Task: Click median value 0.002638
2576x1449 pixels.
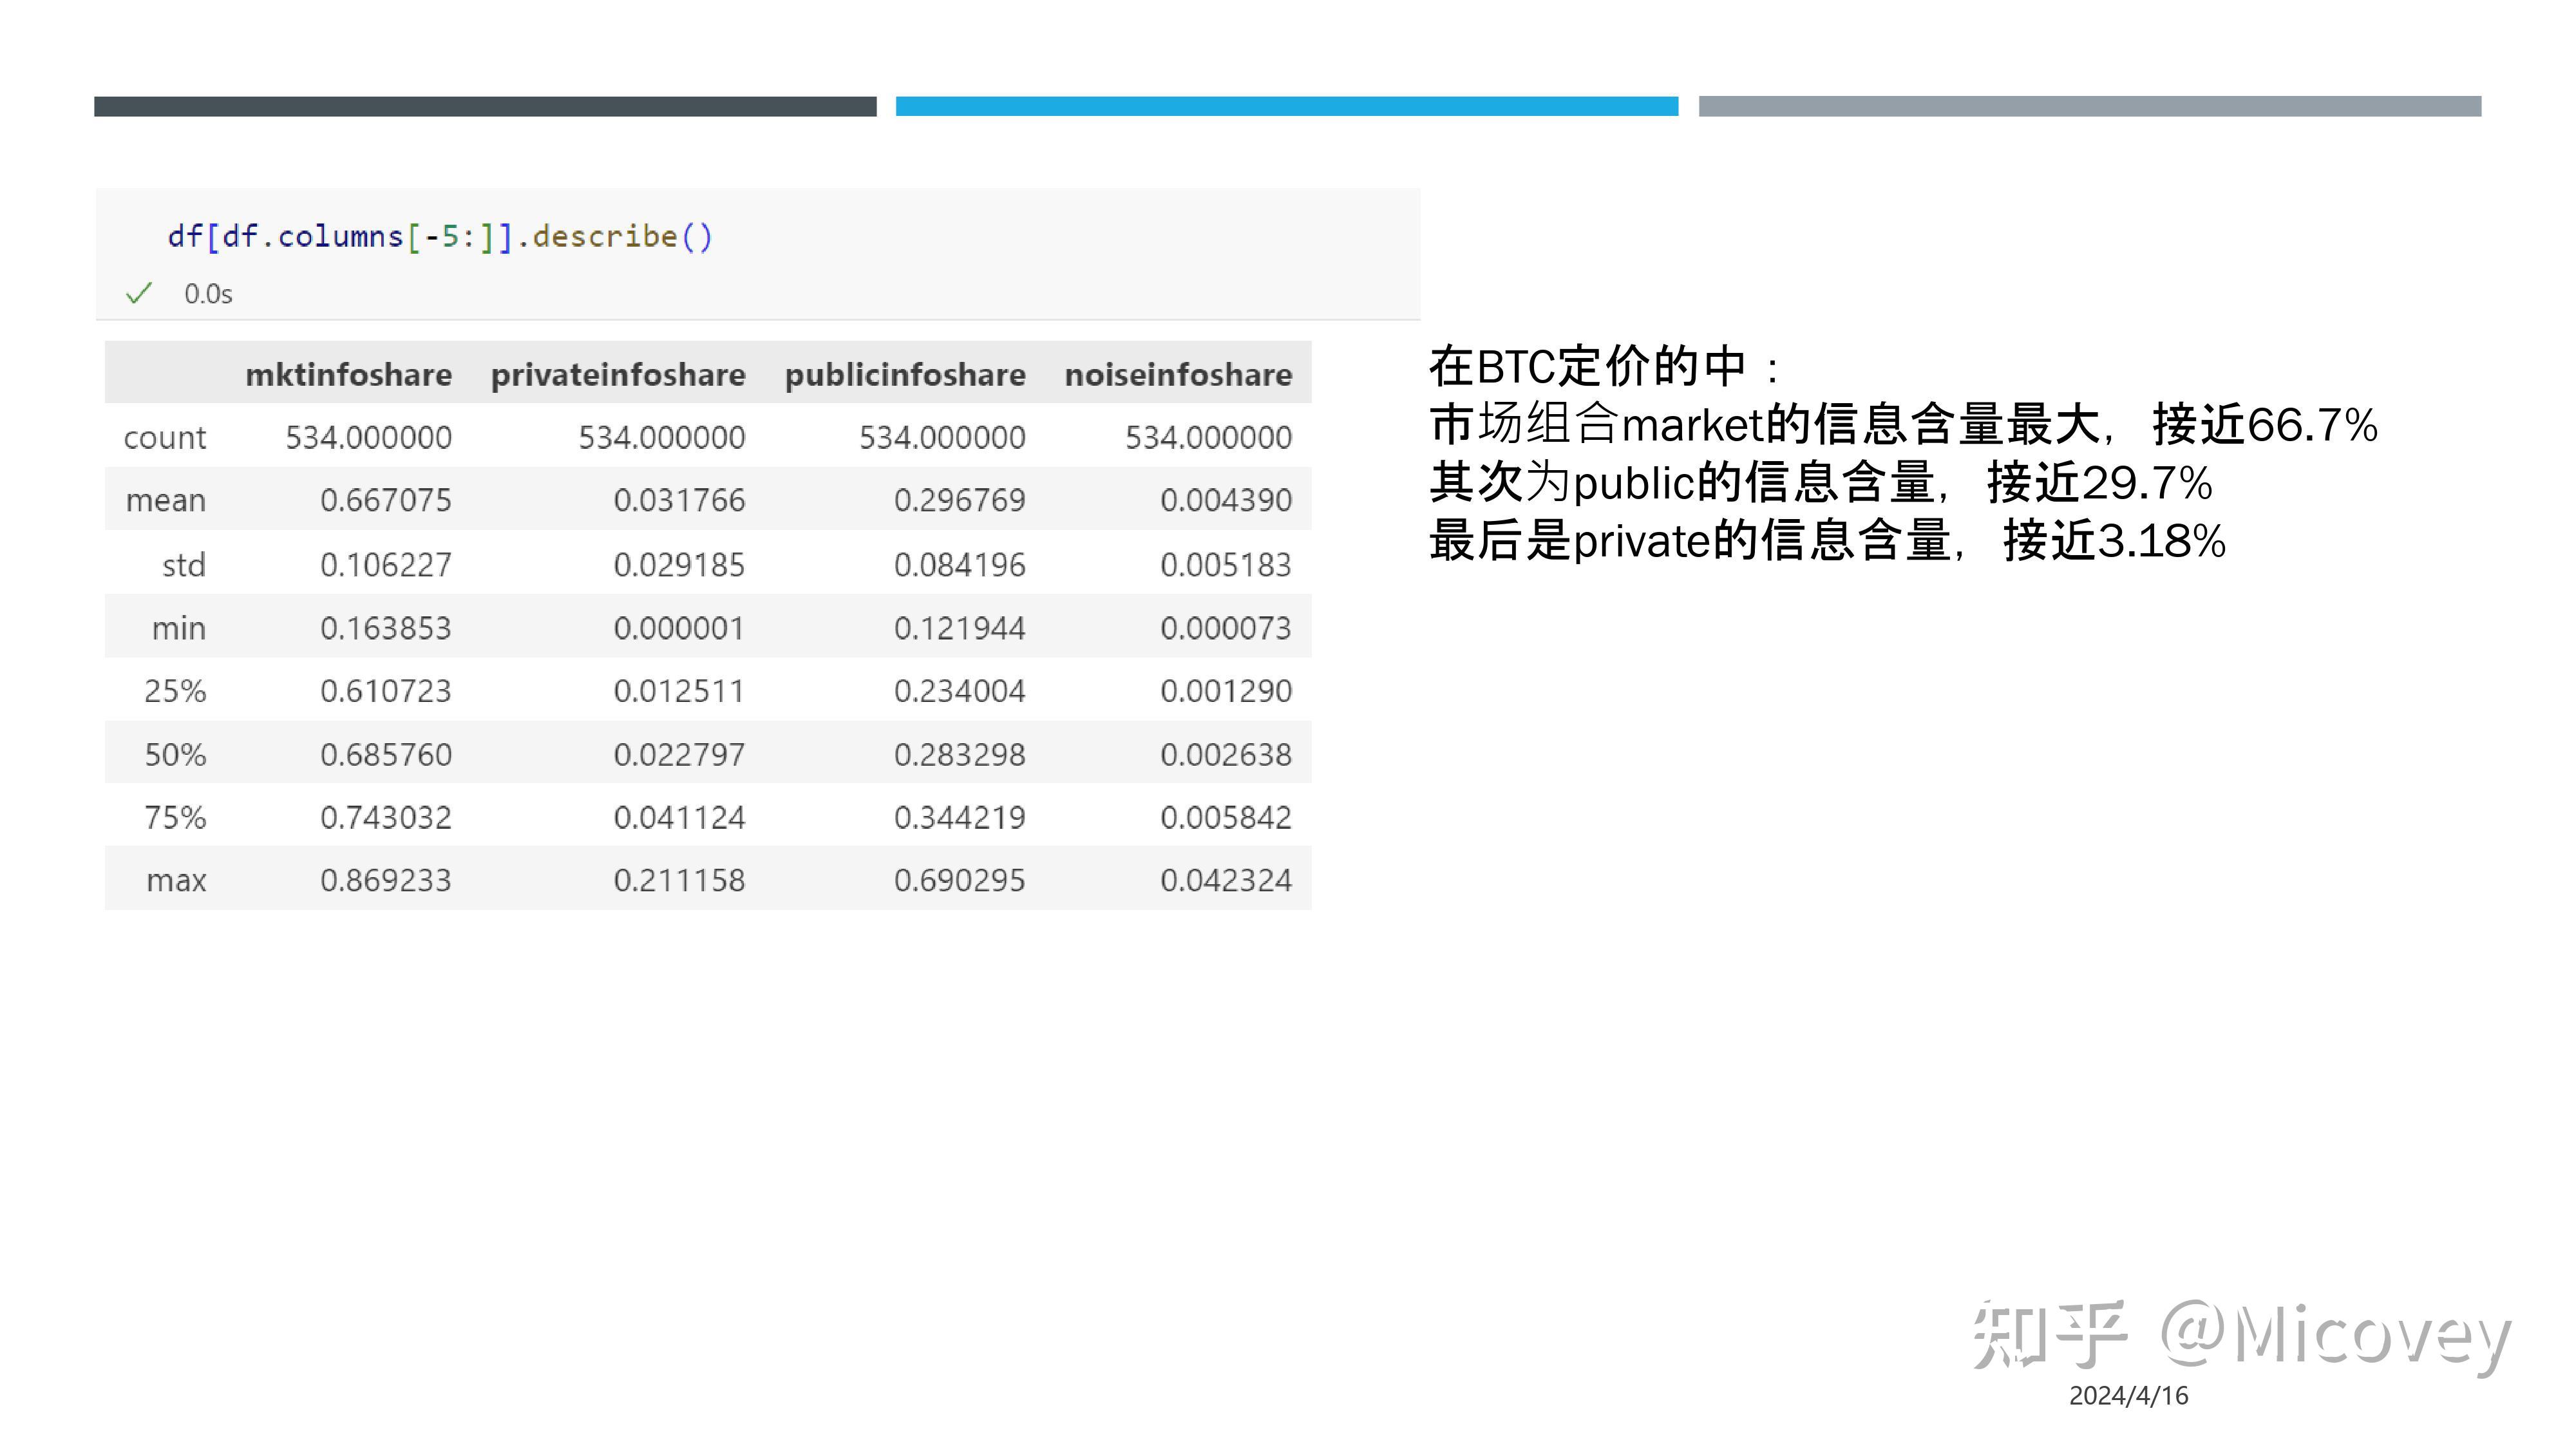Action: coord(1226,755)
